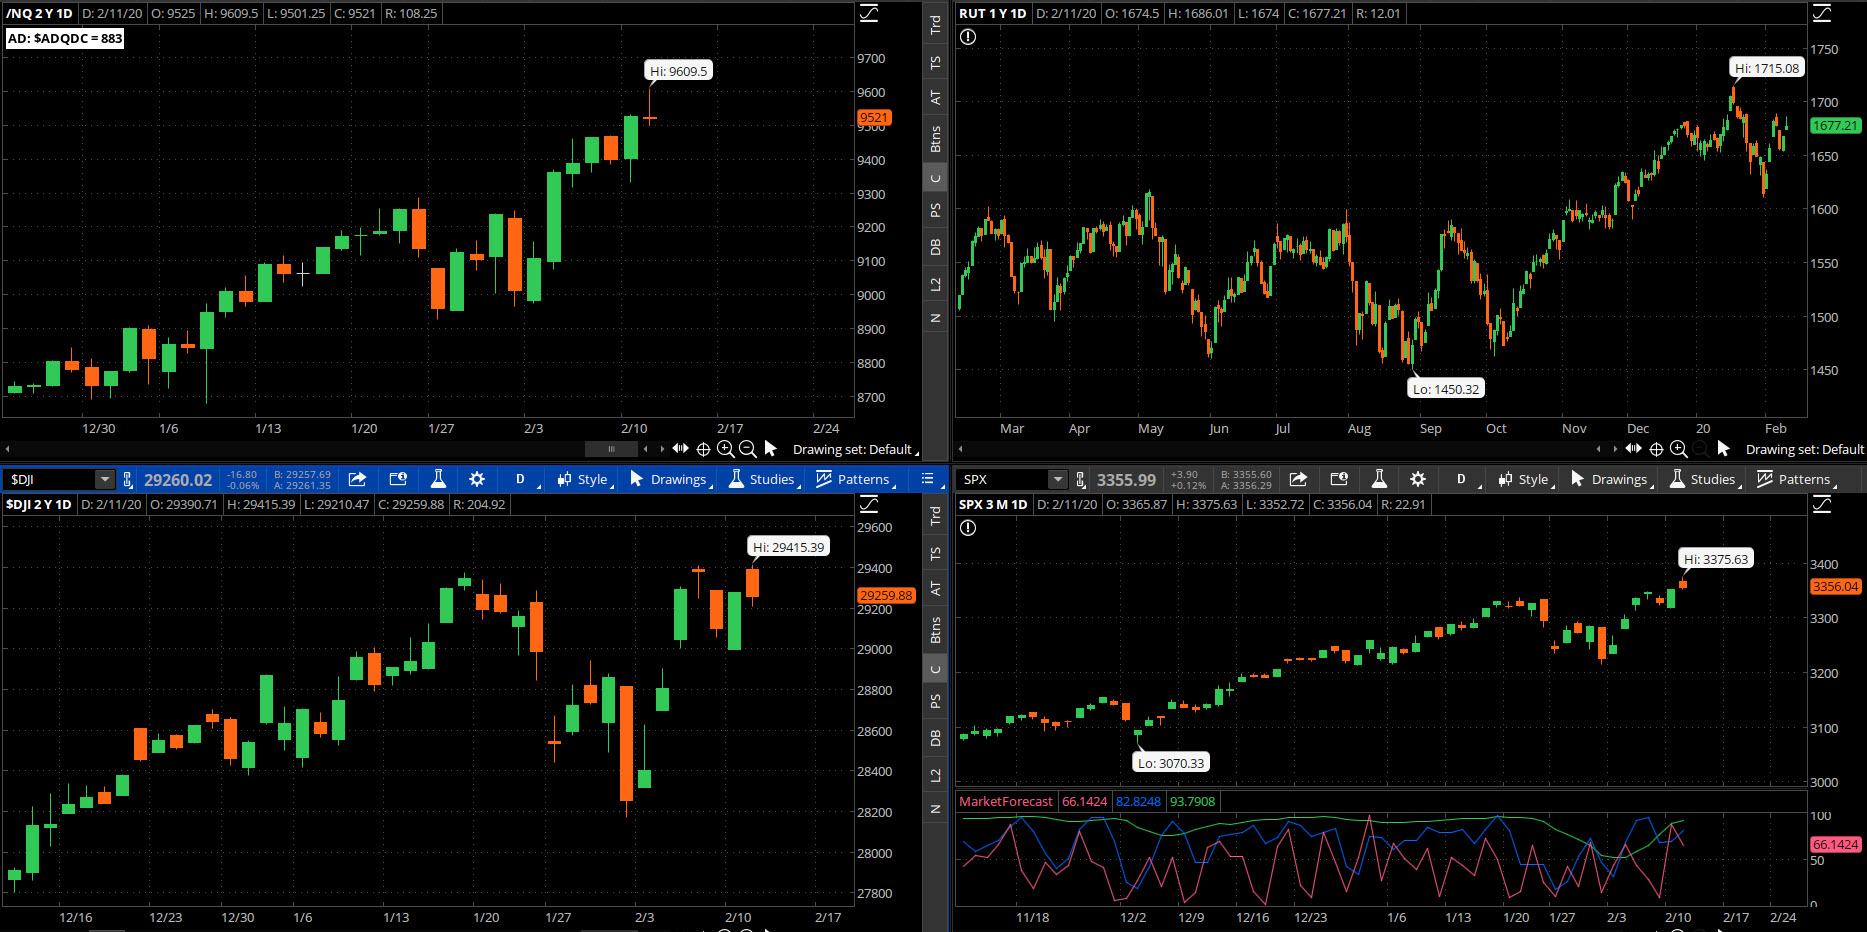Open the alert icon on RUT chart
Screen dimensions: 1867x932
pos(968,37)
